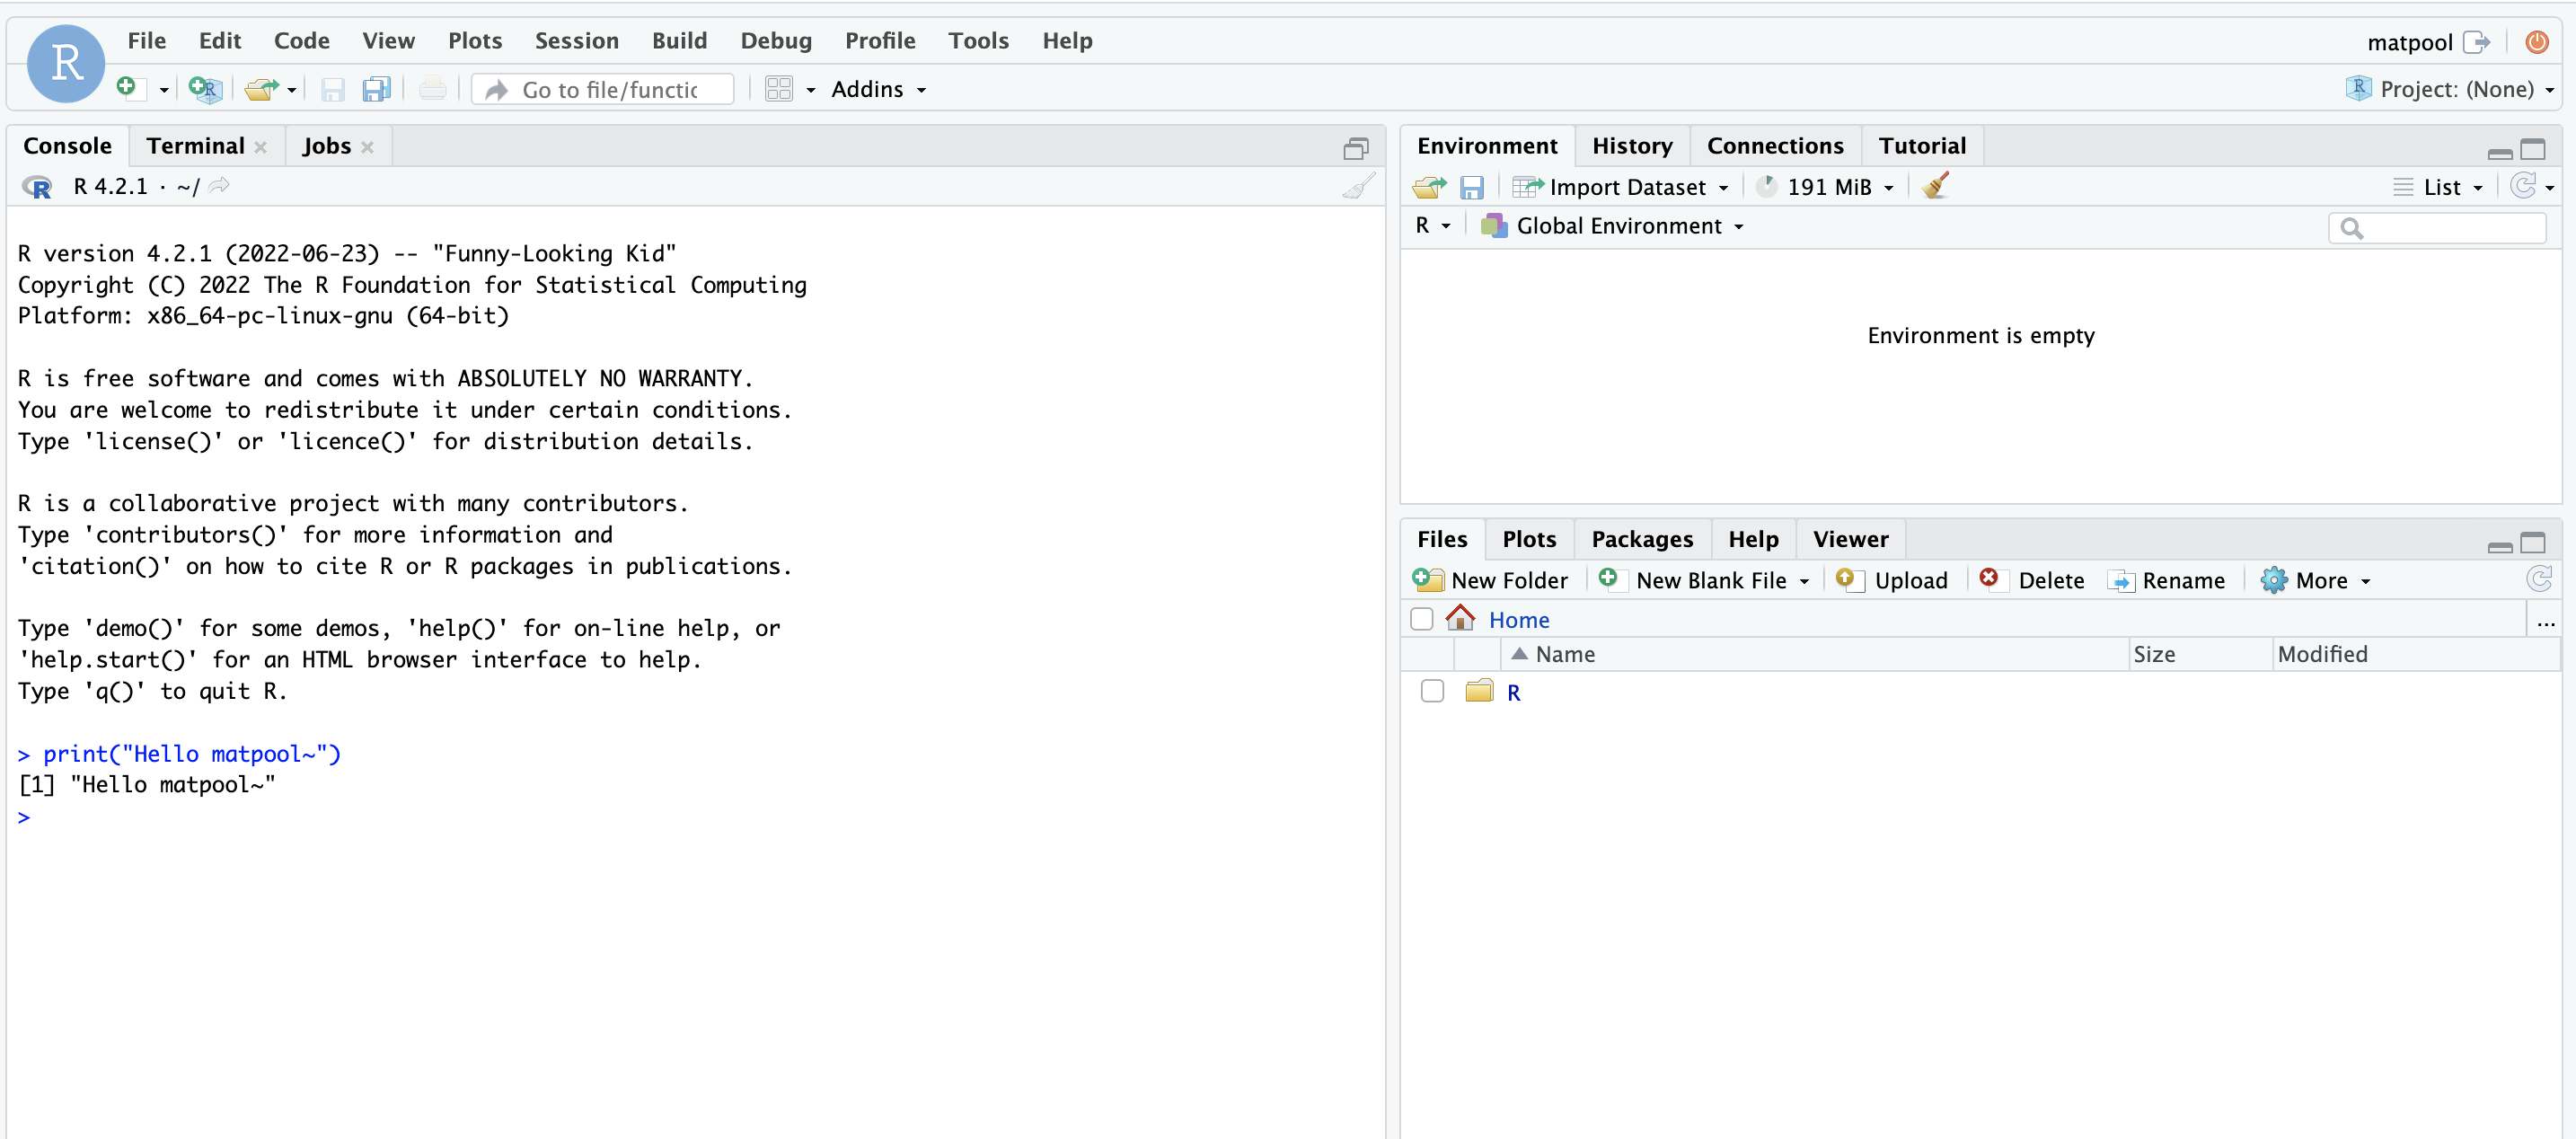
Task: Click the red quit session power icon
Action: point(2537,42)
